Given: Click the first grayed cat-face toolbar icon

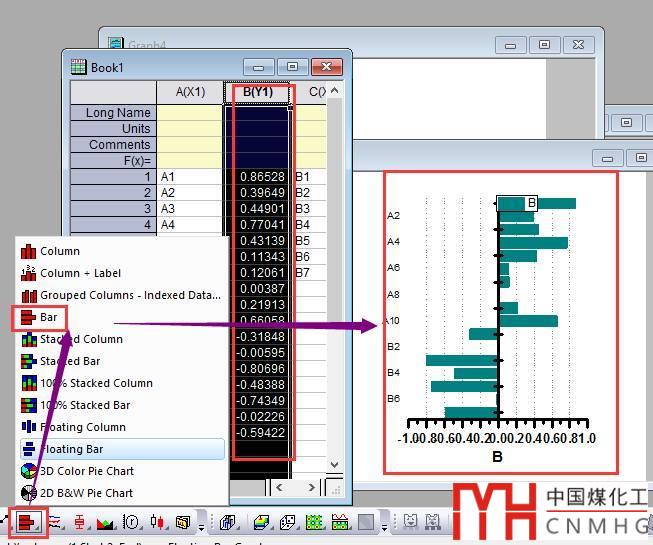Looking at the screenshot, I should pyautogui.click(x=411, y=521).
